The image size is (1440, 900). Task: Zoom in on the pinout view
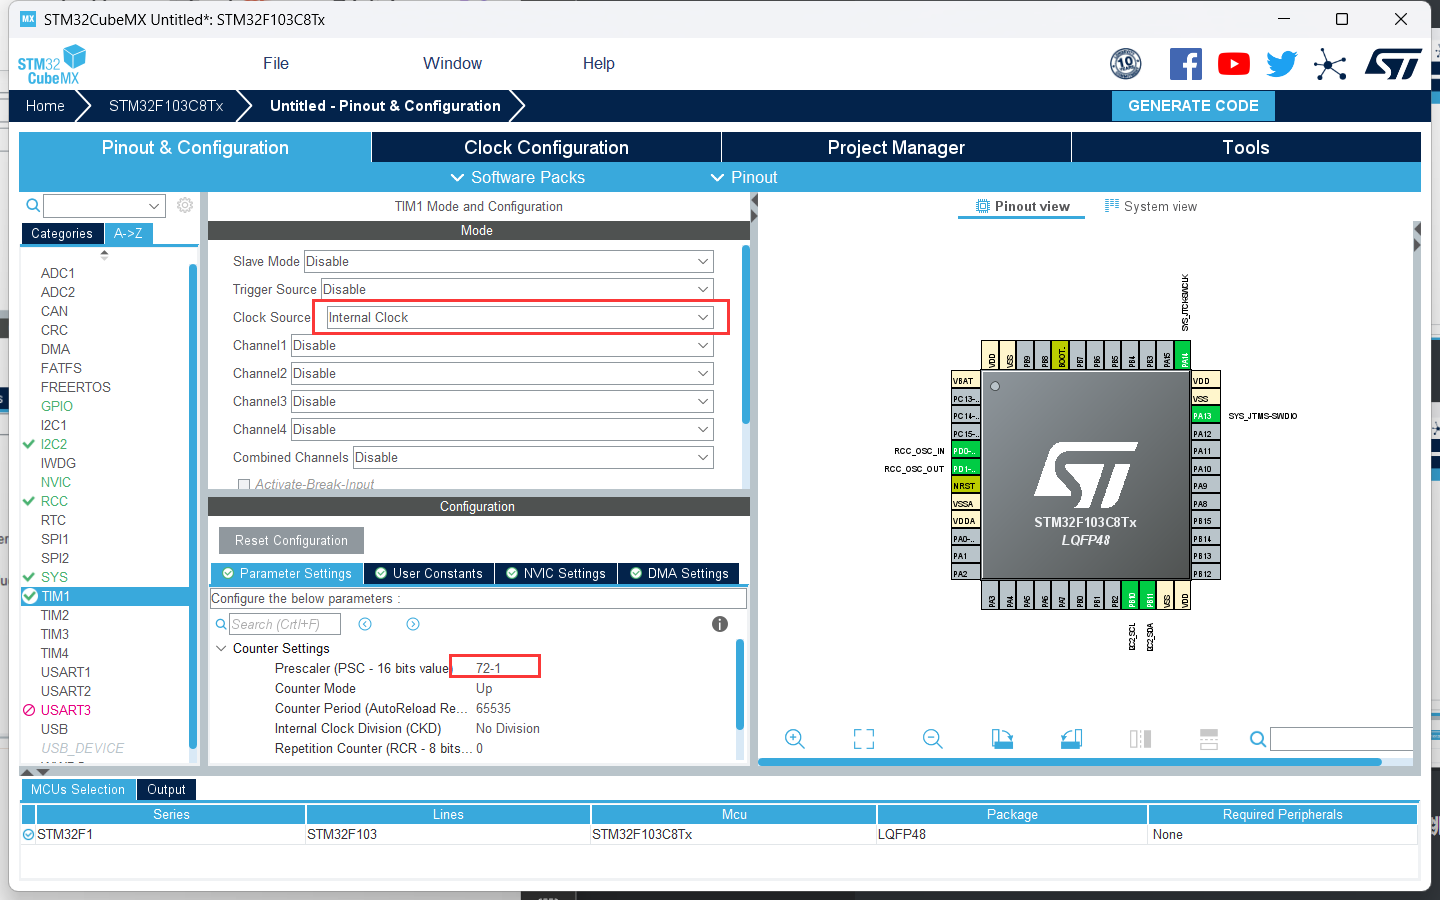(x=795, y=739)
